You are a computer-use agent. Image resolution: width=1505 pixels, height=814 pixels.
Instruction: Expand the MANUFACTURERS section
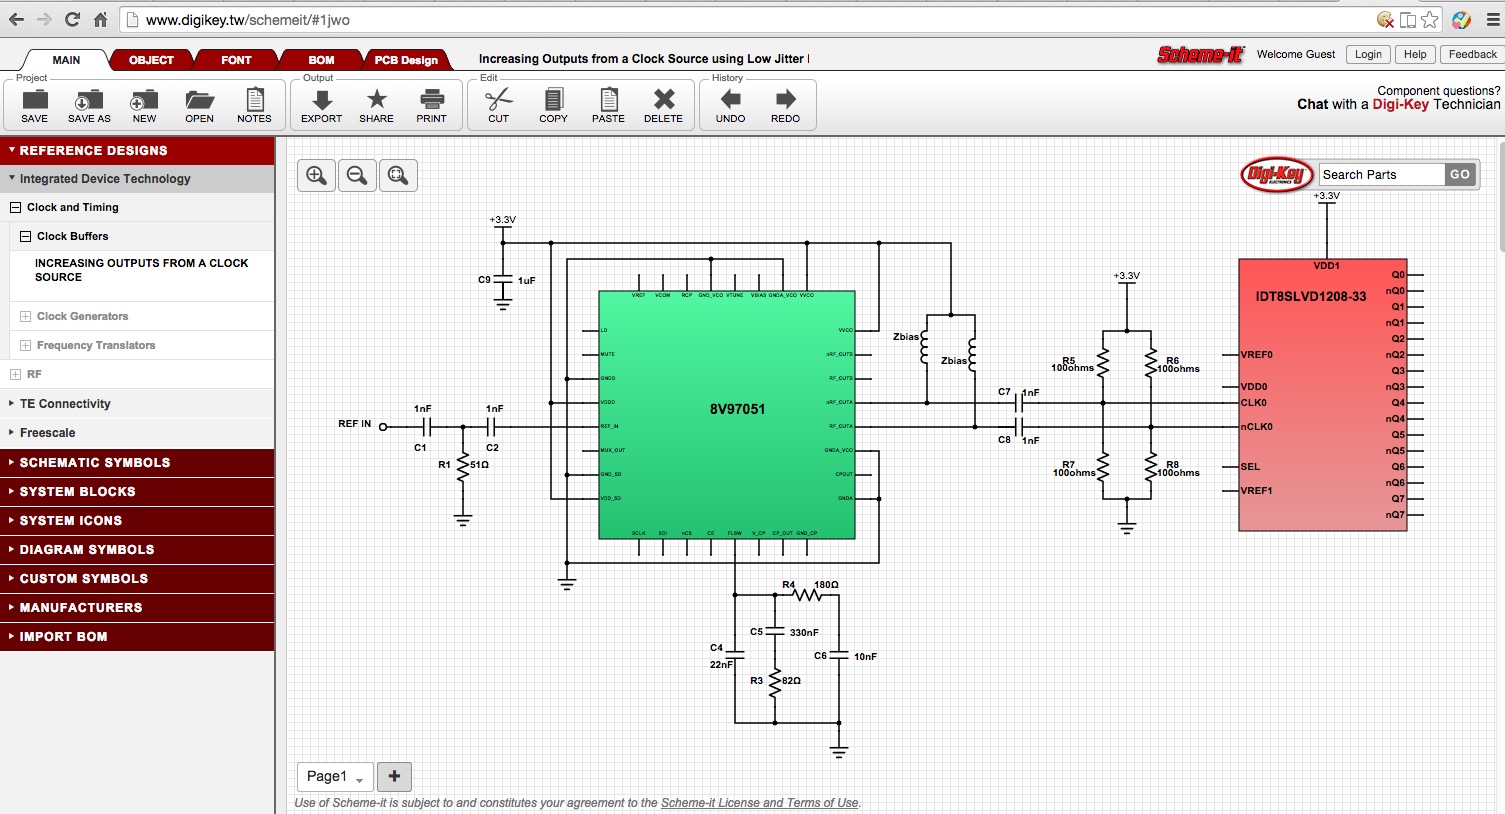pyautogui.click(x=137, y=608)
